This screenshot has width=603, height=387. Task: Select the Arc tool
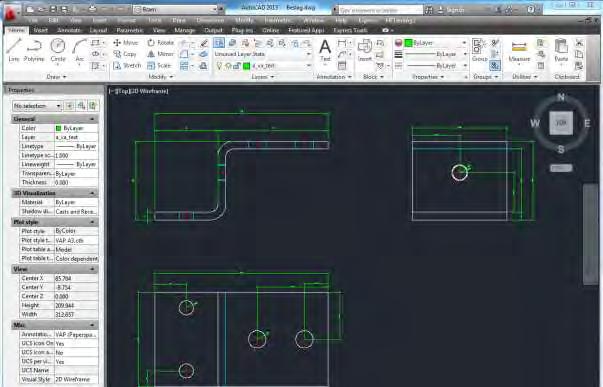click(79, 50)
